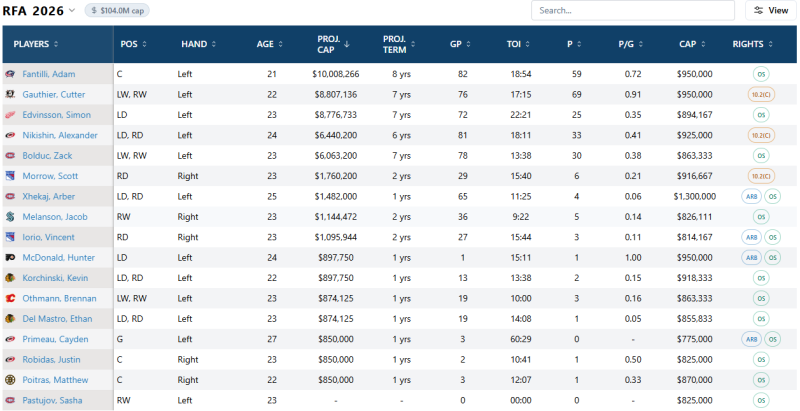Click the Bruins logo beside Poitras, Matthew
Image resolution: width=800 pixels, height=411 pixels.
10,380
